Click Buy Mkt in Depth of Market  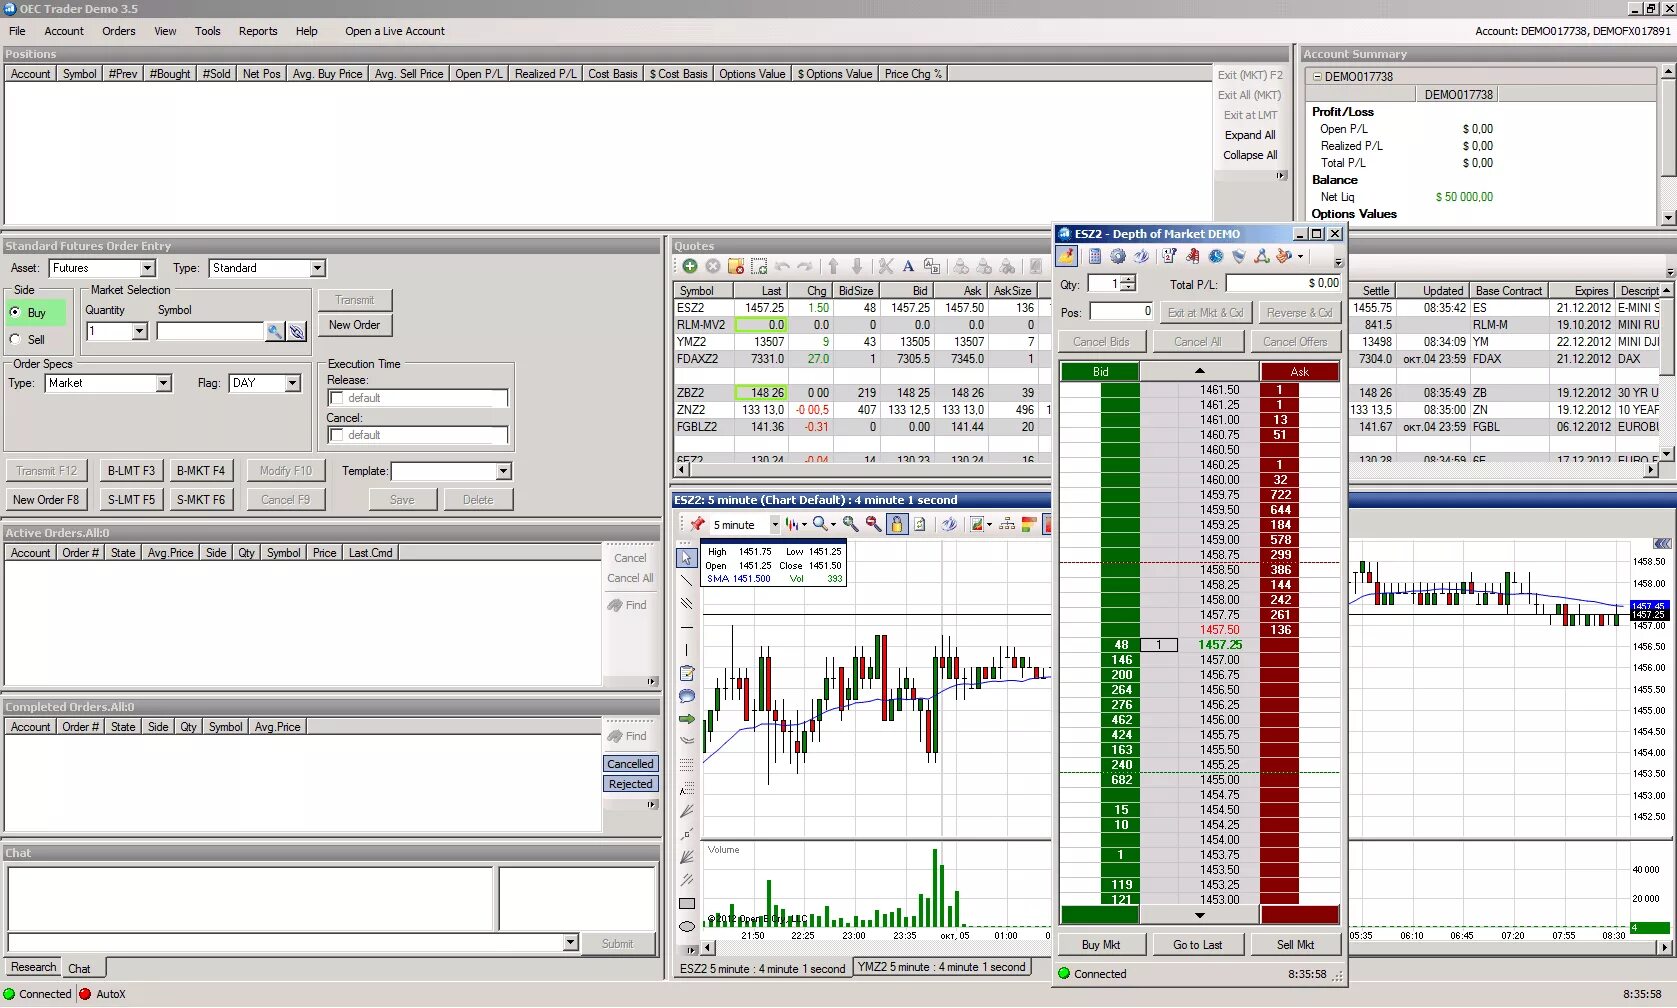(x=1101, y=945)
